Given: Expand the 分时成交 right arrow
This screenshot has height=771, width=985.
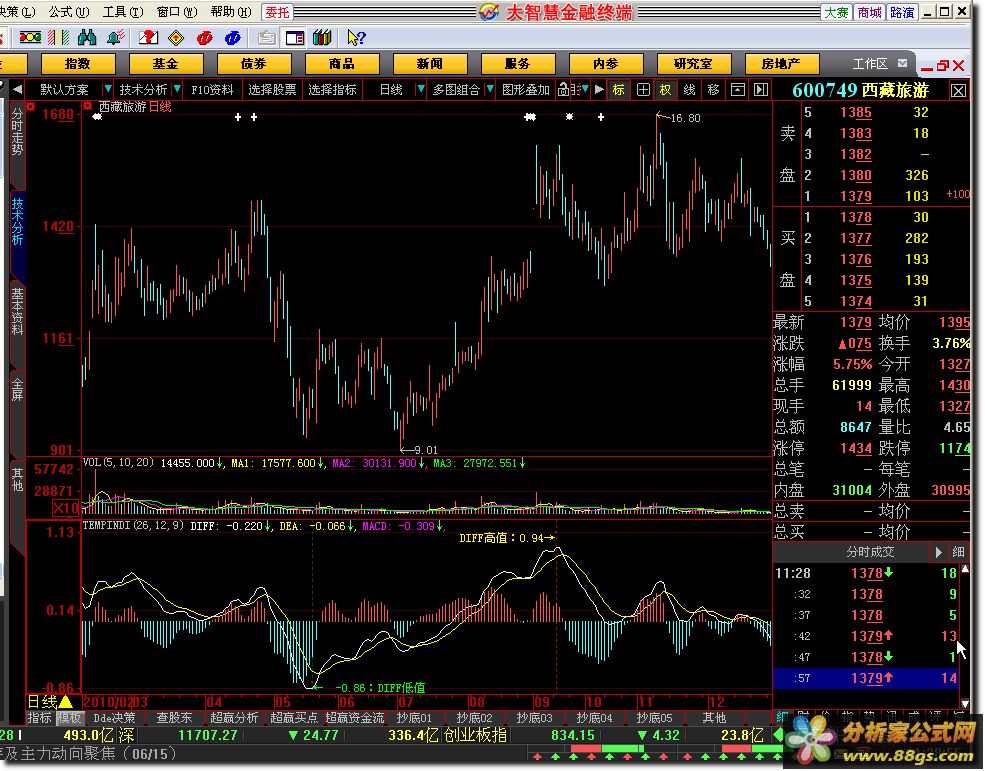Looking at the screenshot, I should pyautogui.click(x=939, y=552).
